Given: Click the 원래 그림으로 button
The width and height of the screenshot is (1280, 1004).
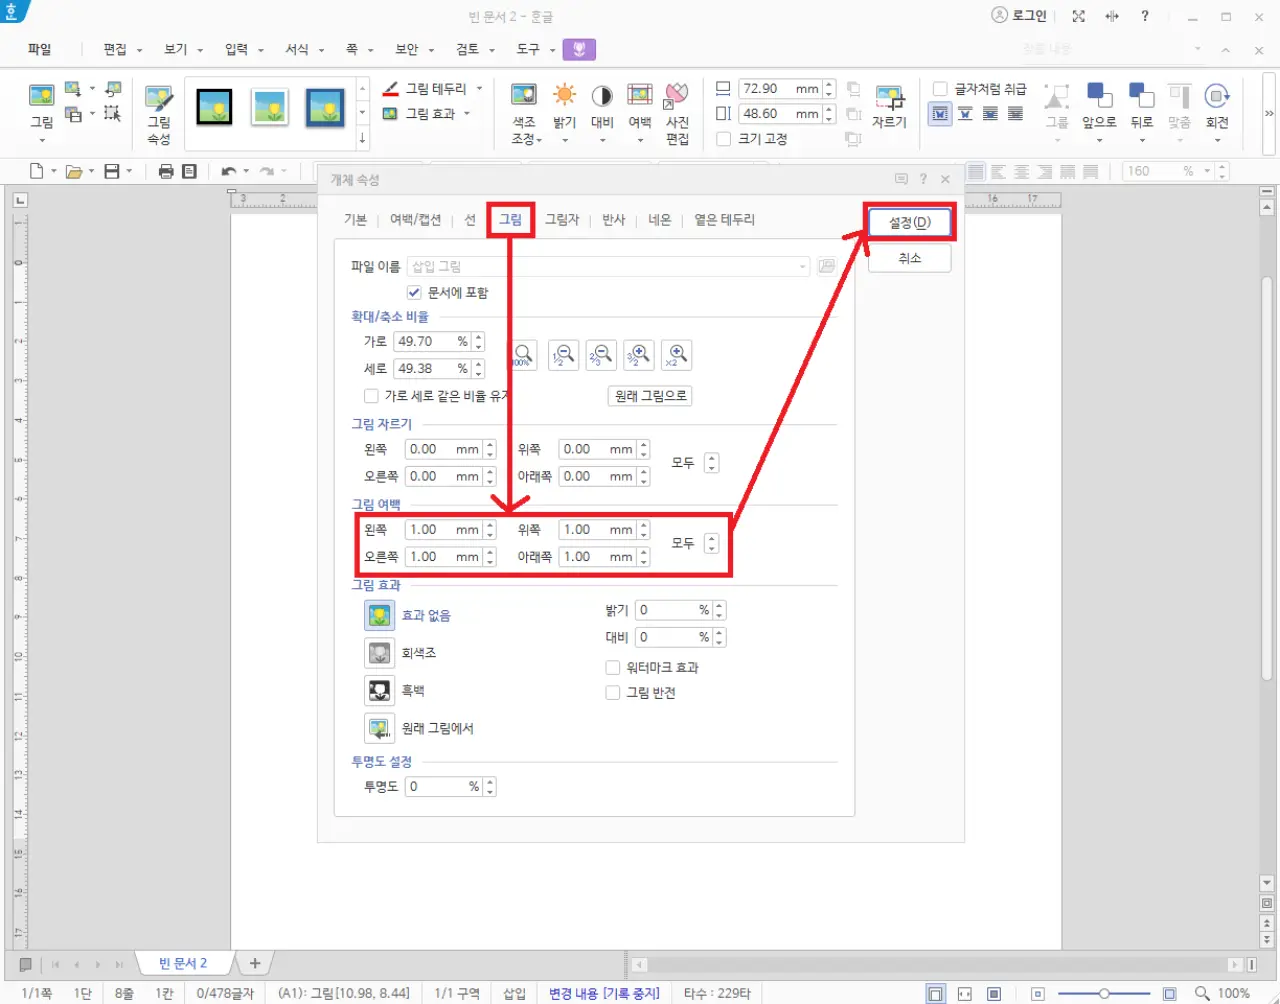Looking at the screenshot, I should click(x=651, y=396).
